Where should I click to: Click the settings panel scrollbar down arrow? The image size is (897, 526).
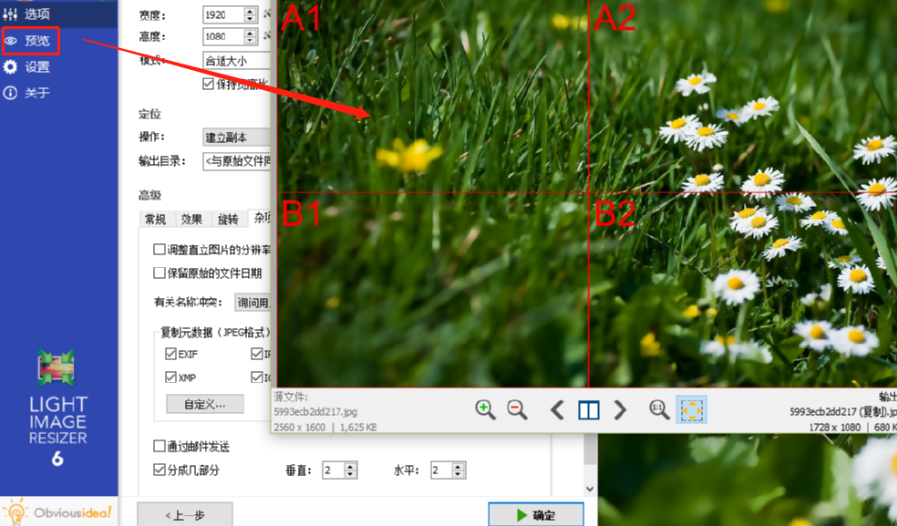click(590, 489)
